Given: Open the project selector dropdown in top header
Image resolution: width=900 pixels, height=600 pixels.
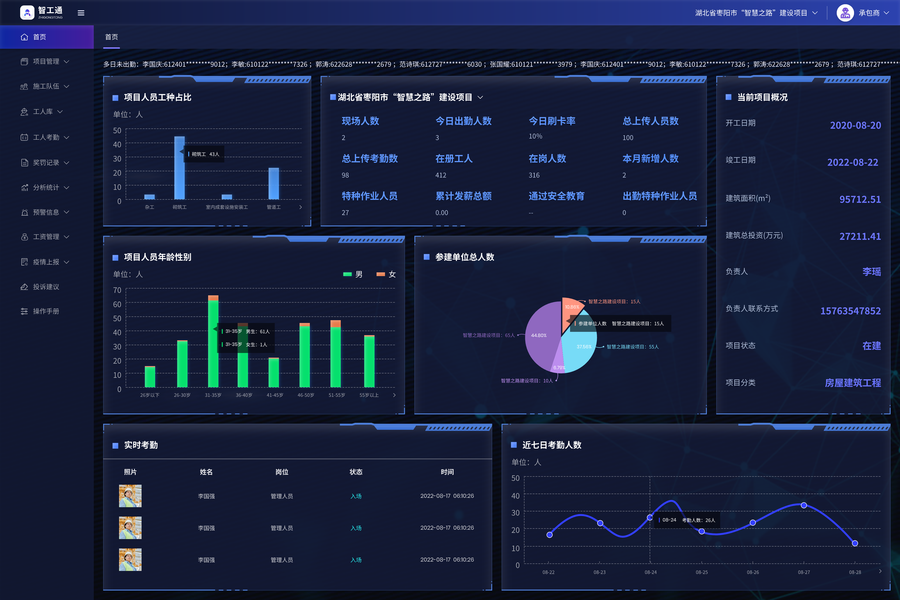Looking at the screenshot, I should click(757, 13).
